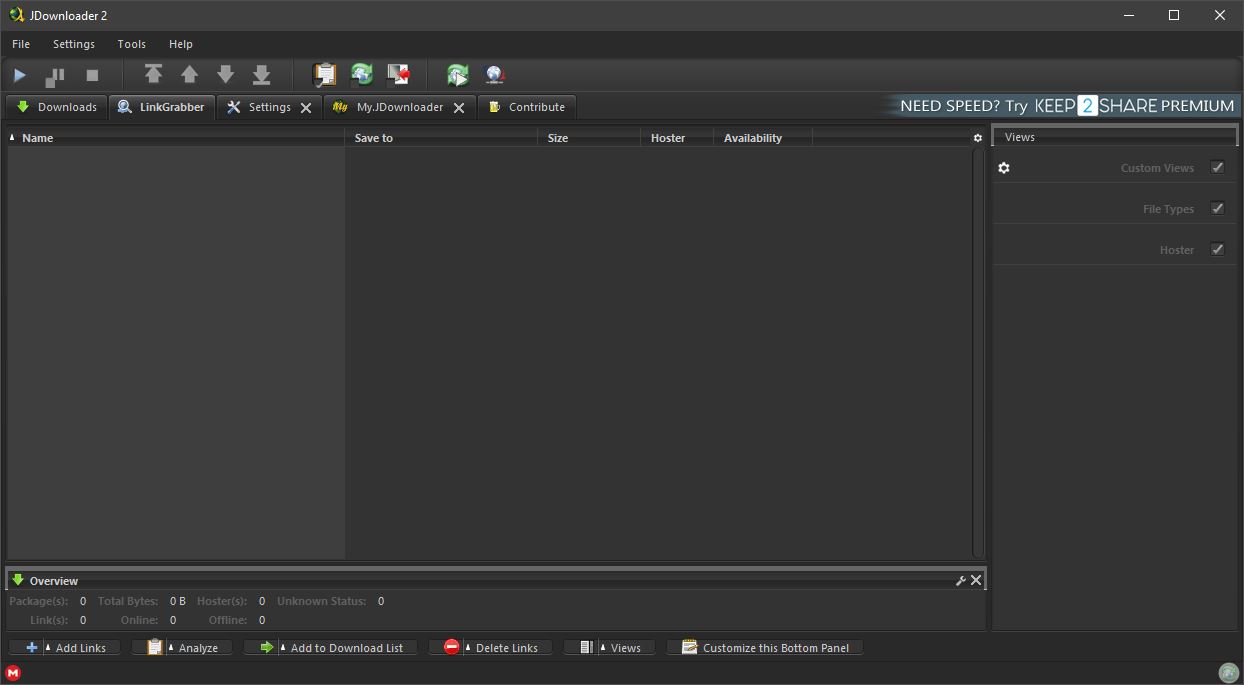Expand the bottom Views dropdown arrow
The image size is (1244, 685).
[x=602, y=647]
